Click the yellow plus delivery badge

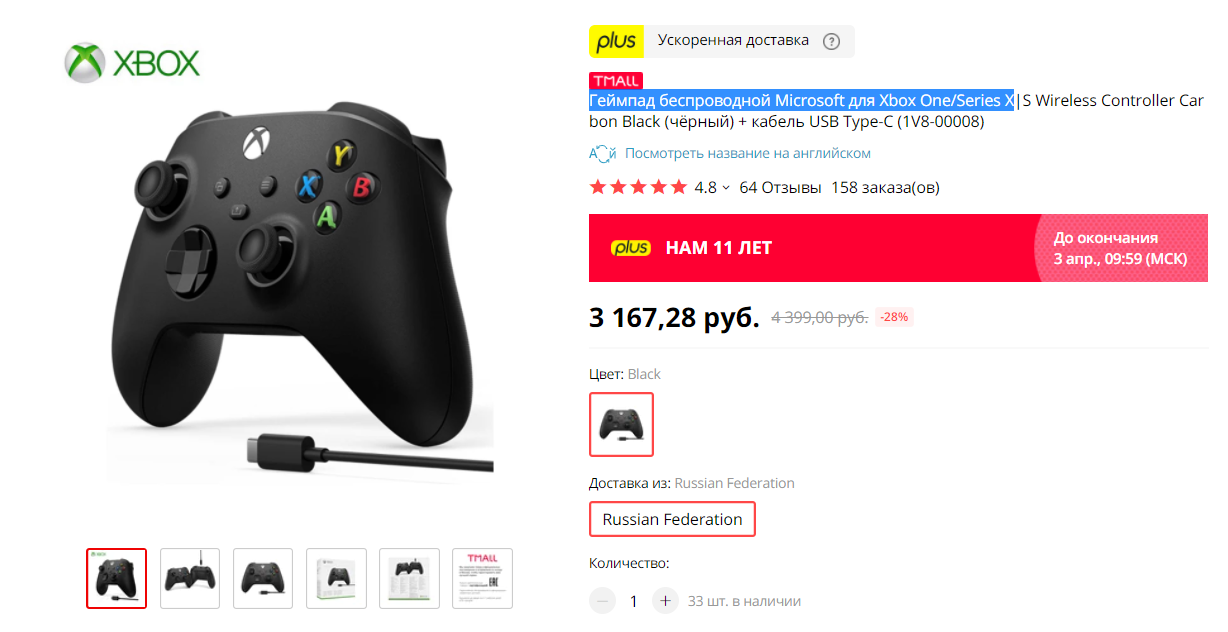(617, 41)
